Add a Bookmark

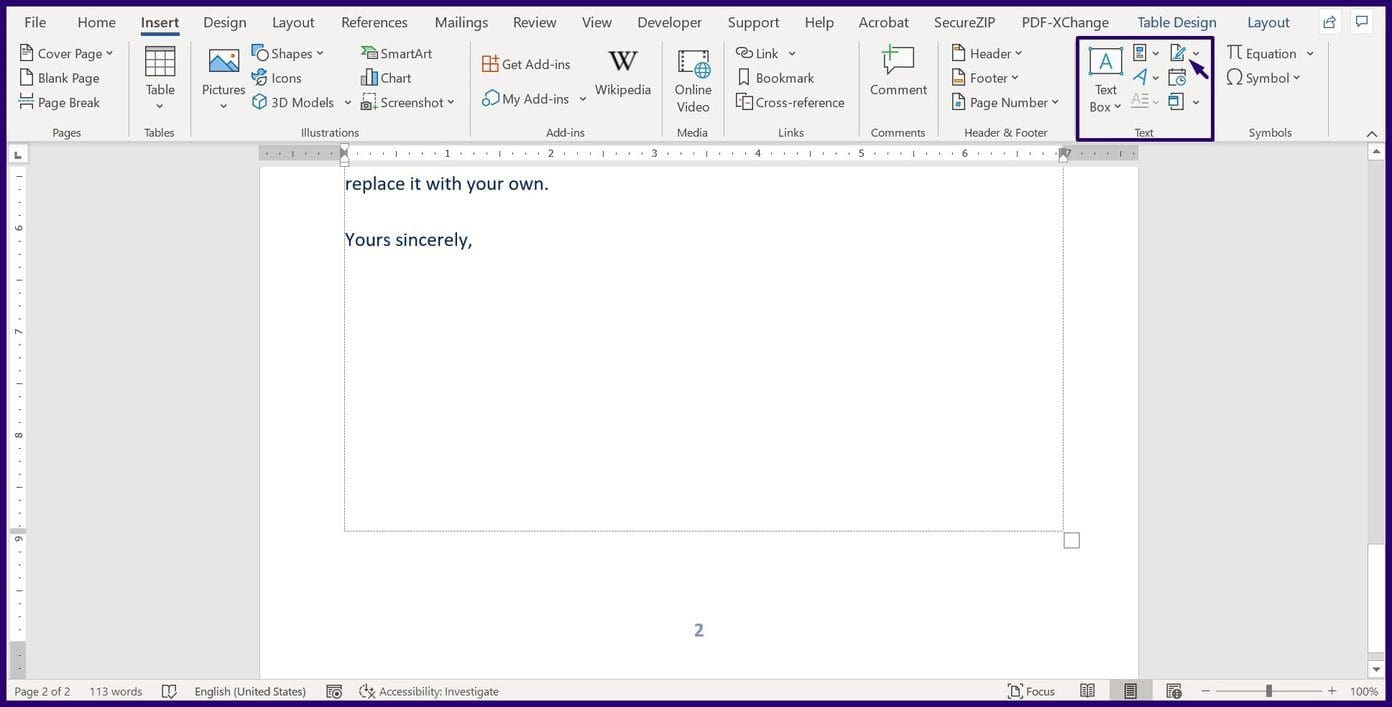[775, 78]
